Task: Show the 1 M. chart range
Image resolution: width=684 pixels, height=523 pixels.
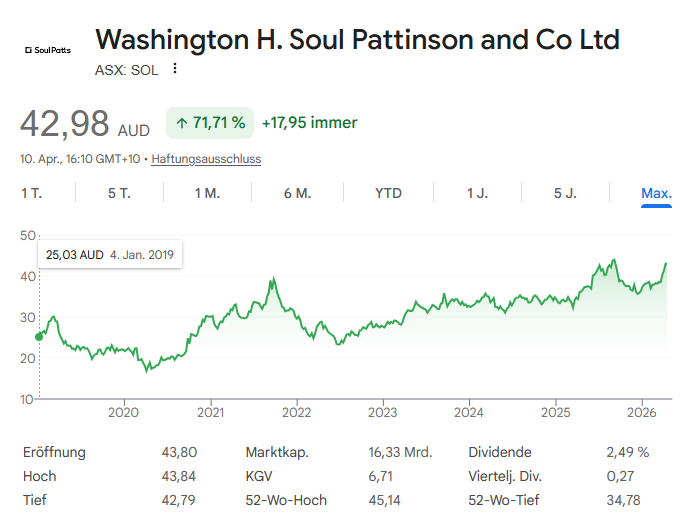Action: [x=207, y=193]
